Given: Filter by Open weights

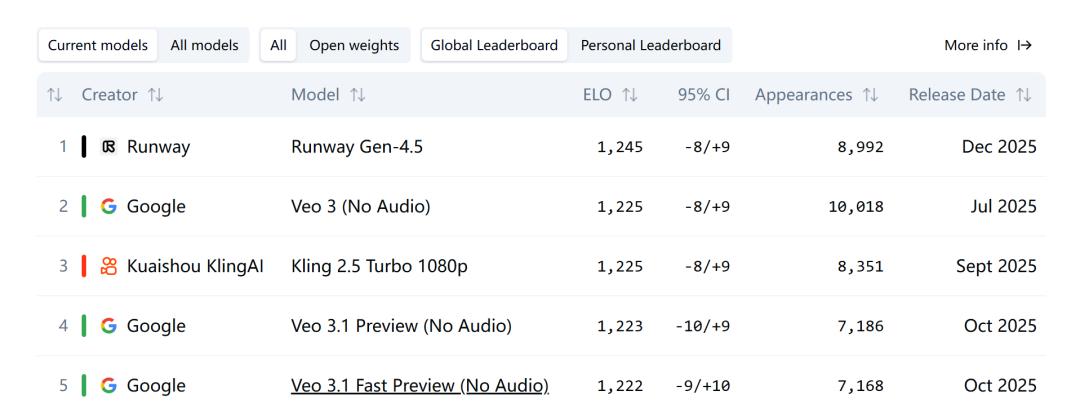Looking at the screenshot, I should coord(354,45).
